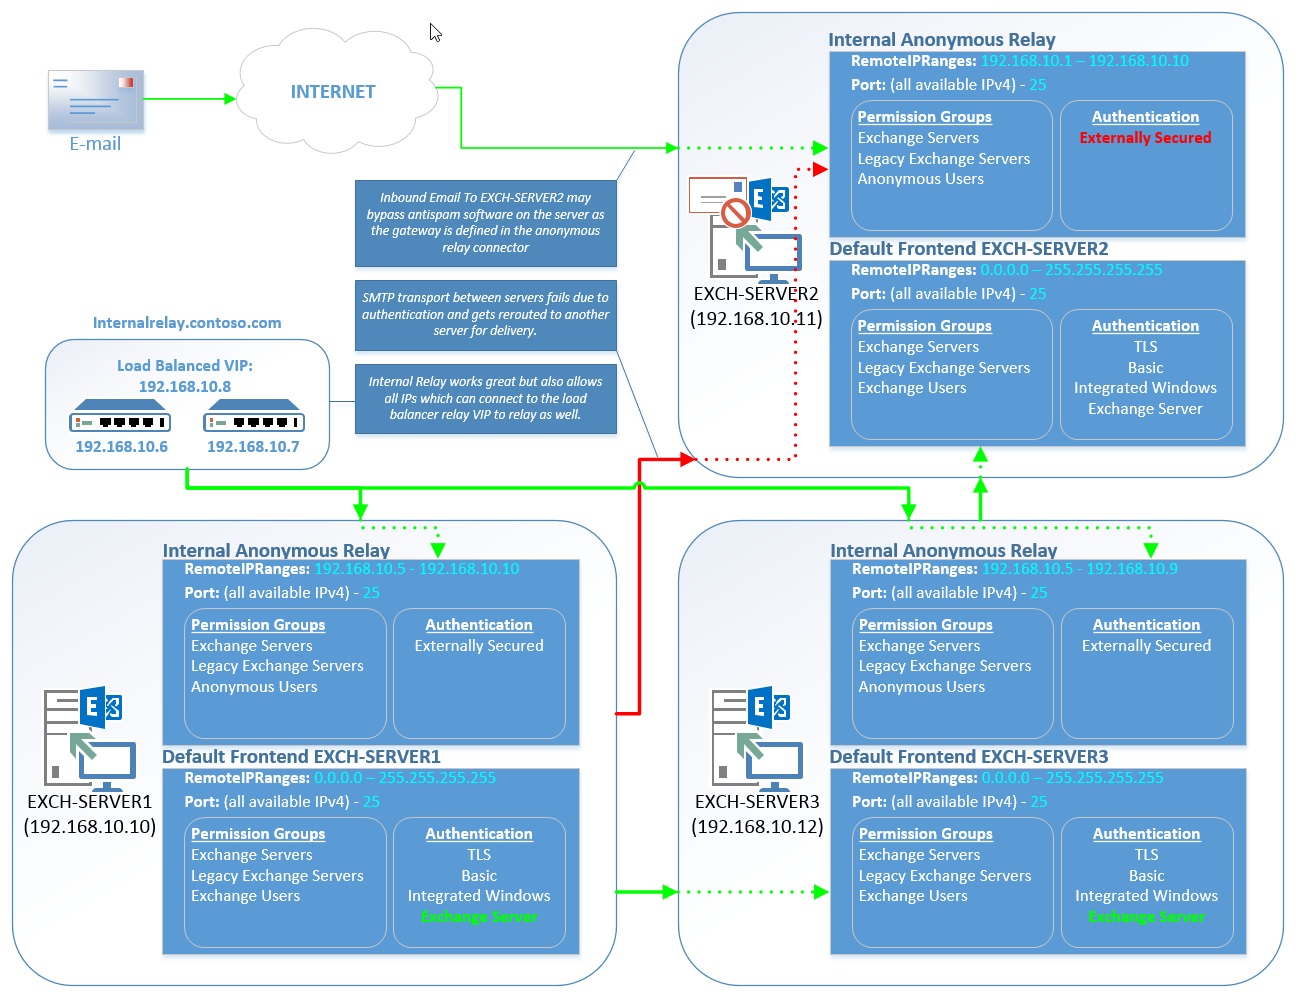Click the EXCH-SERVER3 Exchange icon

click(x=757, y=735)
